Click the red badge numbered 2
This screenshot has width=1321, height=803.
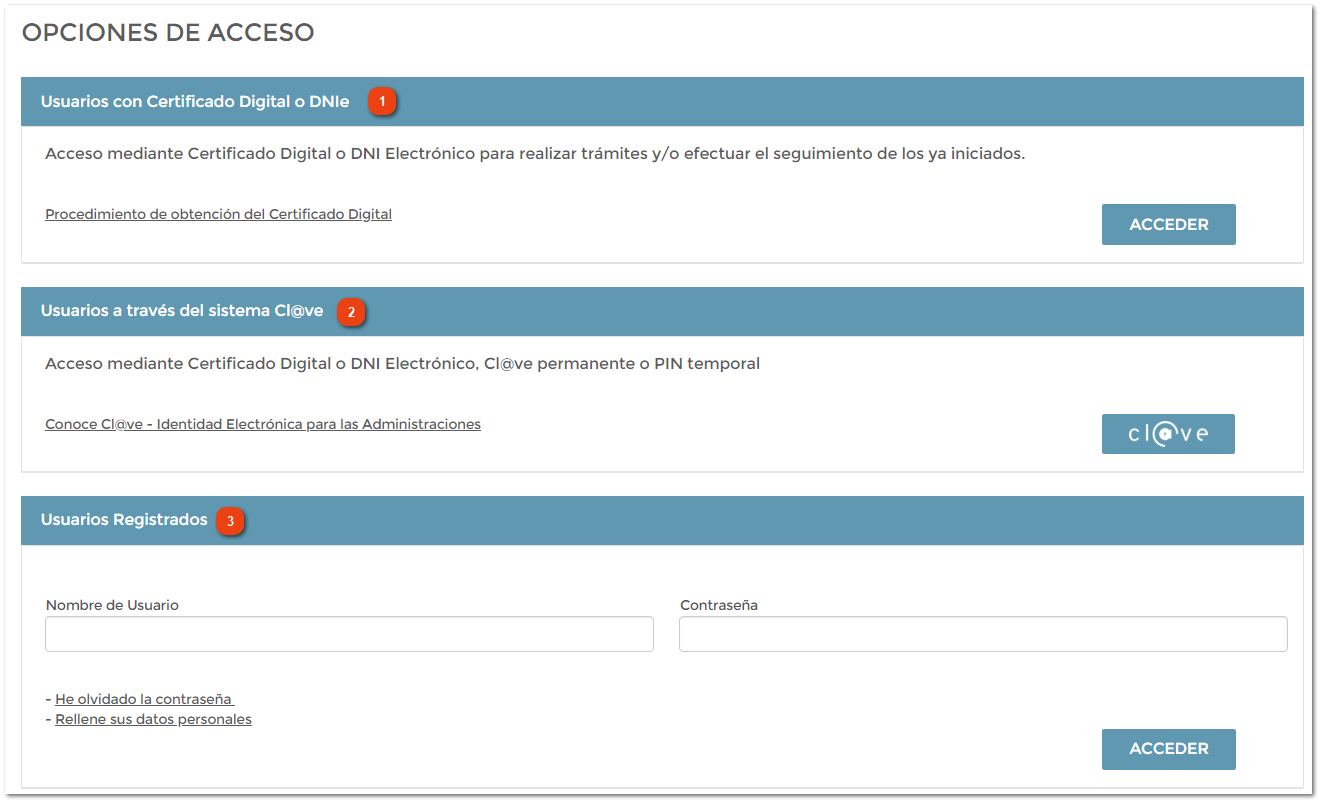(351, 312)
